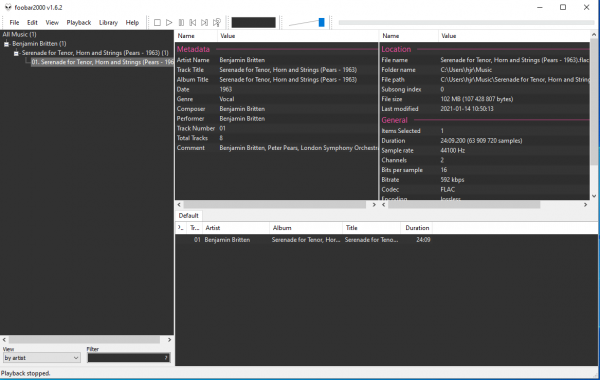Click the library Filter input field
The image size is (600, 380).
click(x=128, y=358)
